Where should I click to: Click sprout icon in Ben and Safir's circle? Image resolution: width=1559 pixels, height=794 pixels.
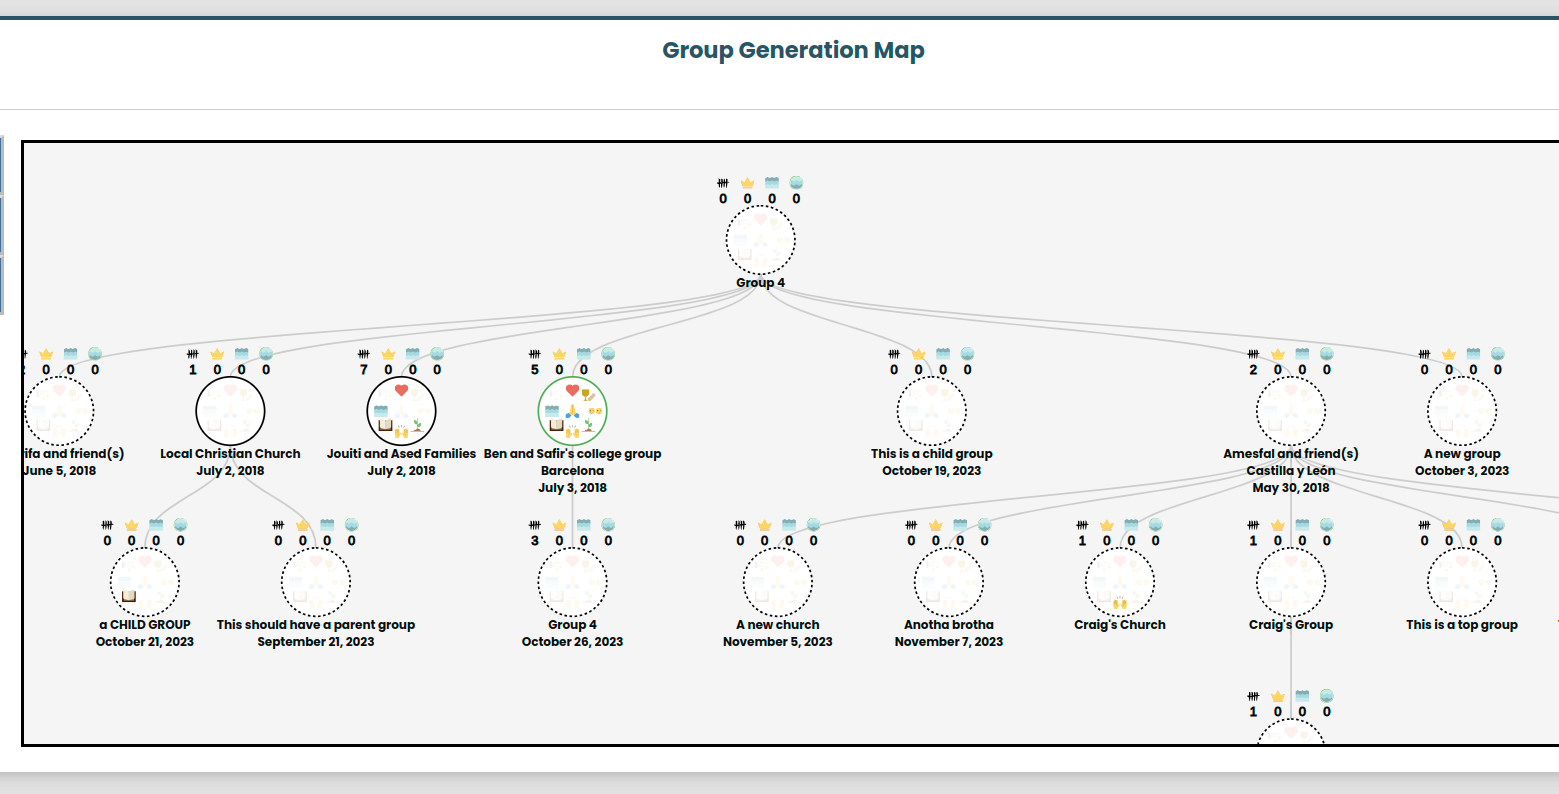point(588,425)
